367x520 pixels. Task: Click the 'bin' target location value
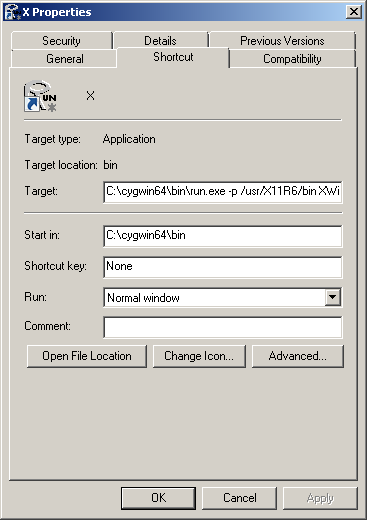(110, 165)
